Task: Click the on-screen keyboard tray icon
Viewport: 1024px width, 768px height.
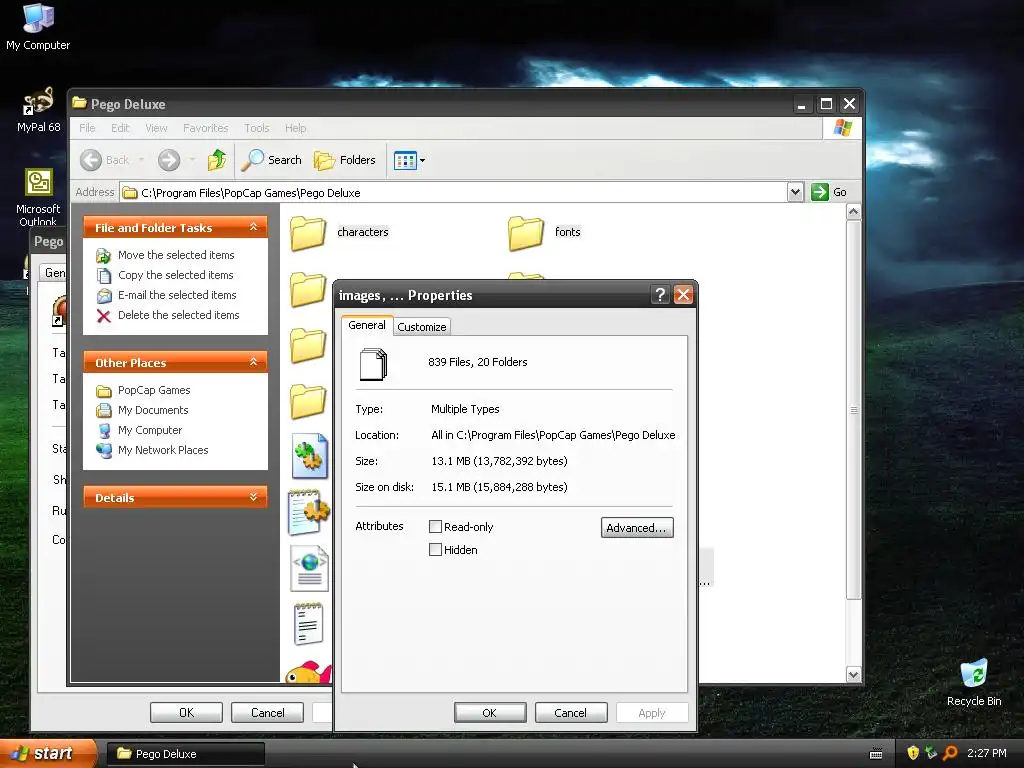Action: coord(876,754)
